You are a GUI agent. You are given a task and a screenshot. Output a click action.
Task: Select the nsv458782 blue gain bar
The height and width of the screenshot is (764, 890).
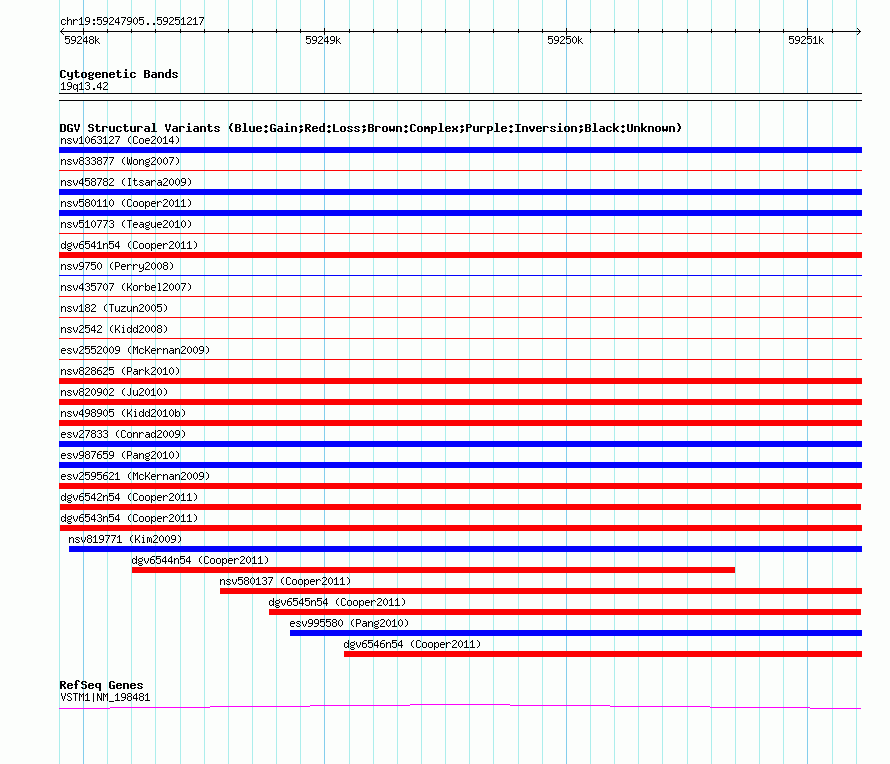click(x=460, y=192)
